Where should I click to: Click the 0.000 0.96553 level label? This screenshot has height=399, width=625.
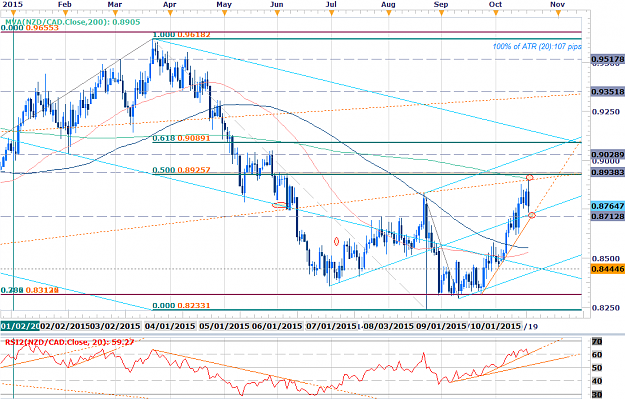[x=30, y=28]
